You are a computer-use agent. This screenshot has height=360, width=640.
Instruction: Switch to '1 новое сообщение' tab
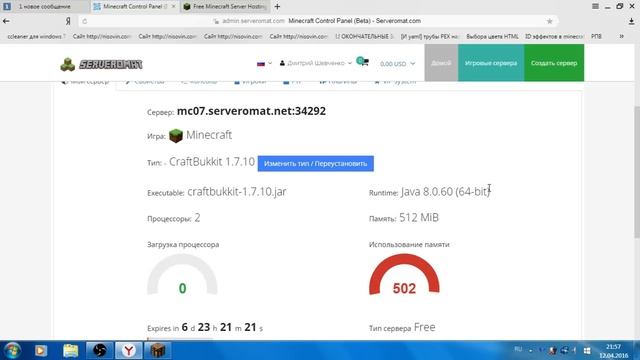point(44,7)
